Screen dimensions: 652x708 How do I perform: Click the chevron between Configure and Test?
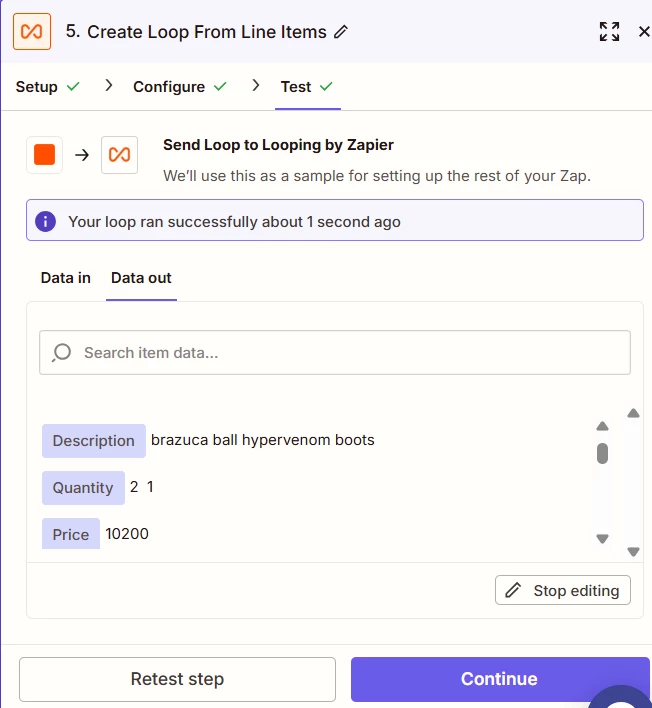pos(256,85)
